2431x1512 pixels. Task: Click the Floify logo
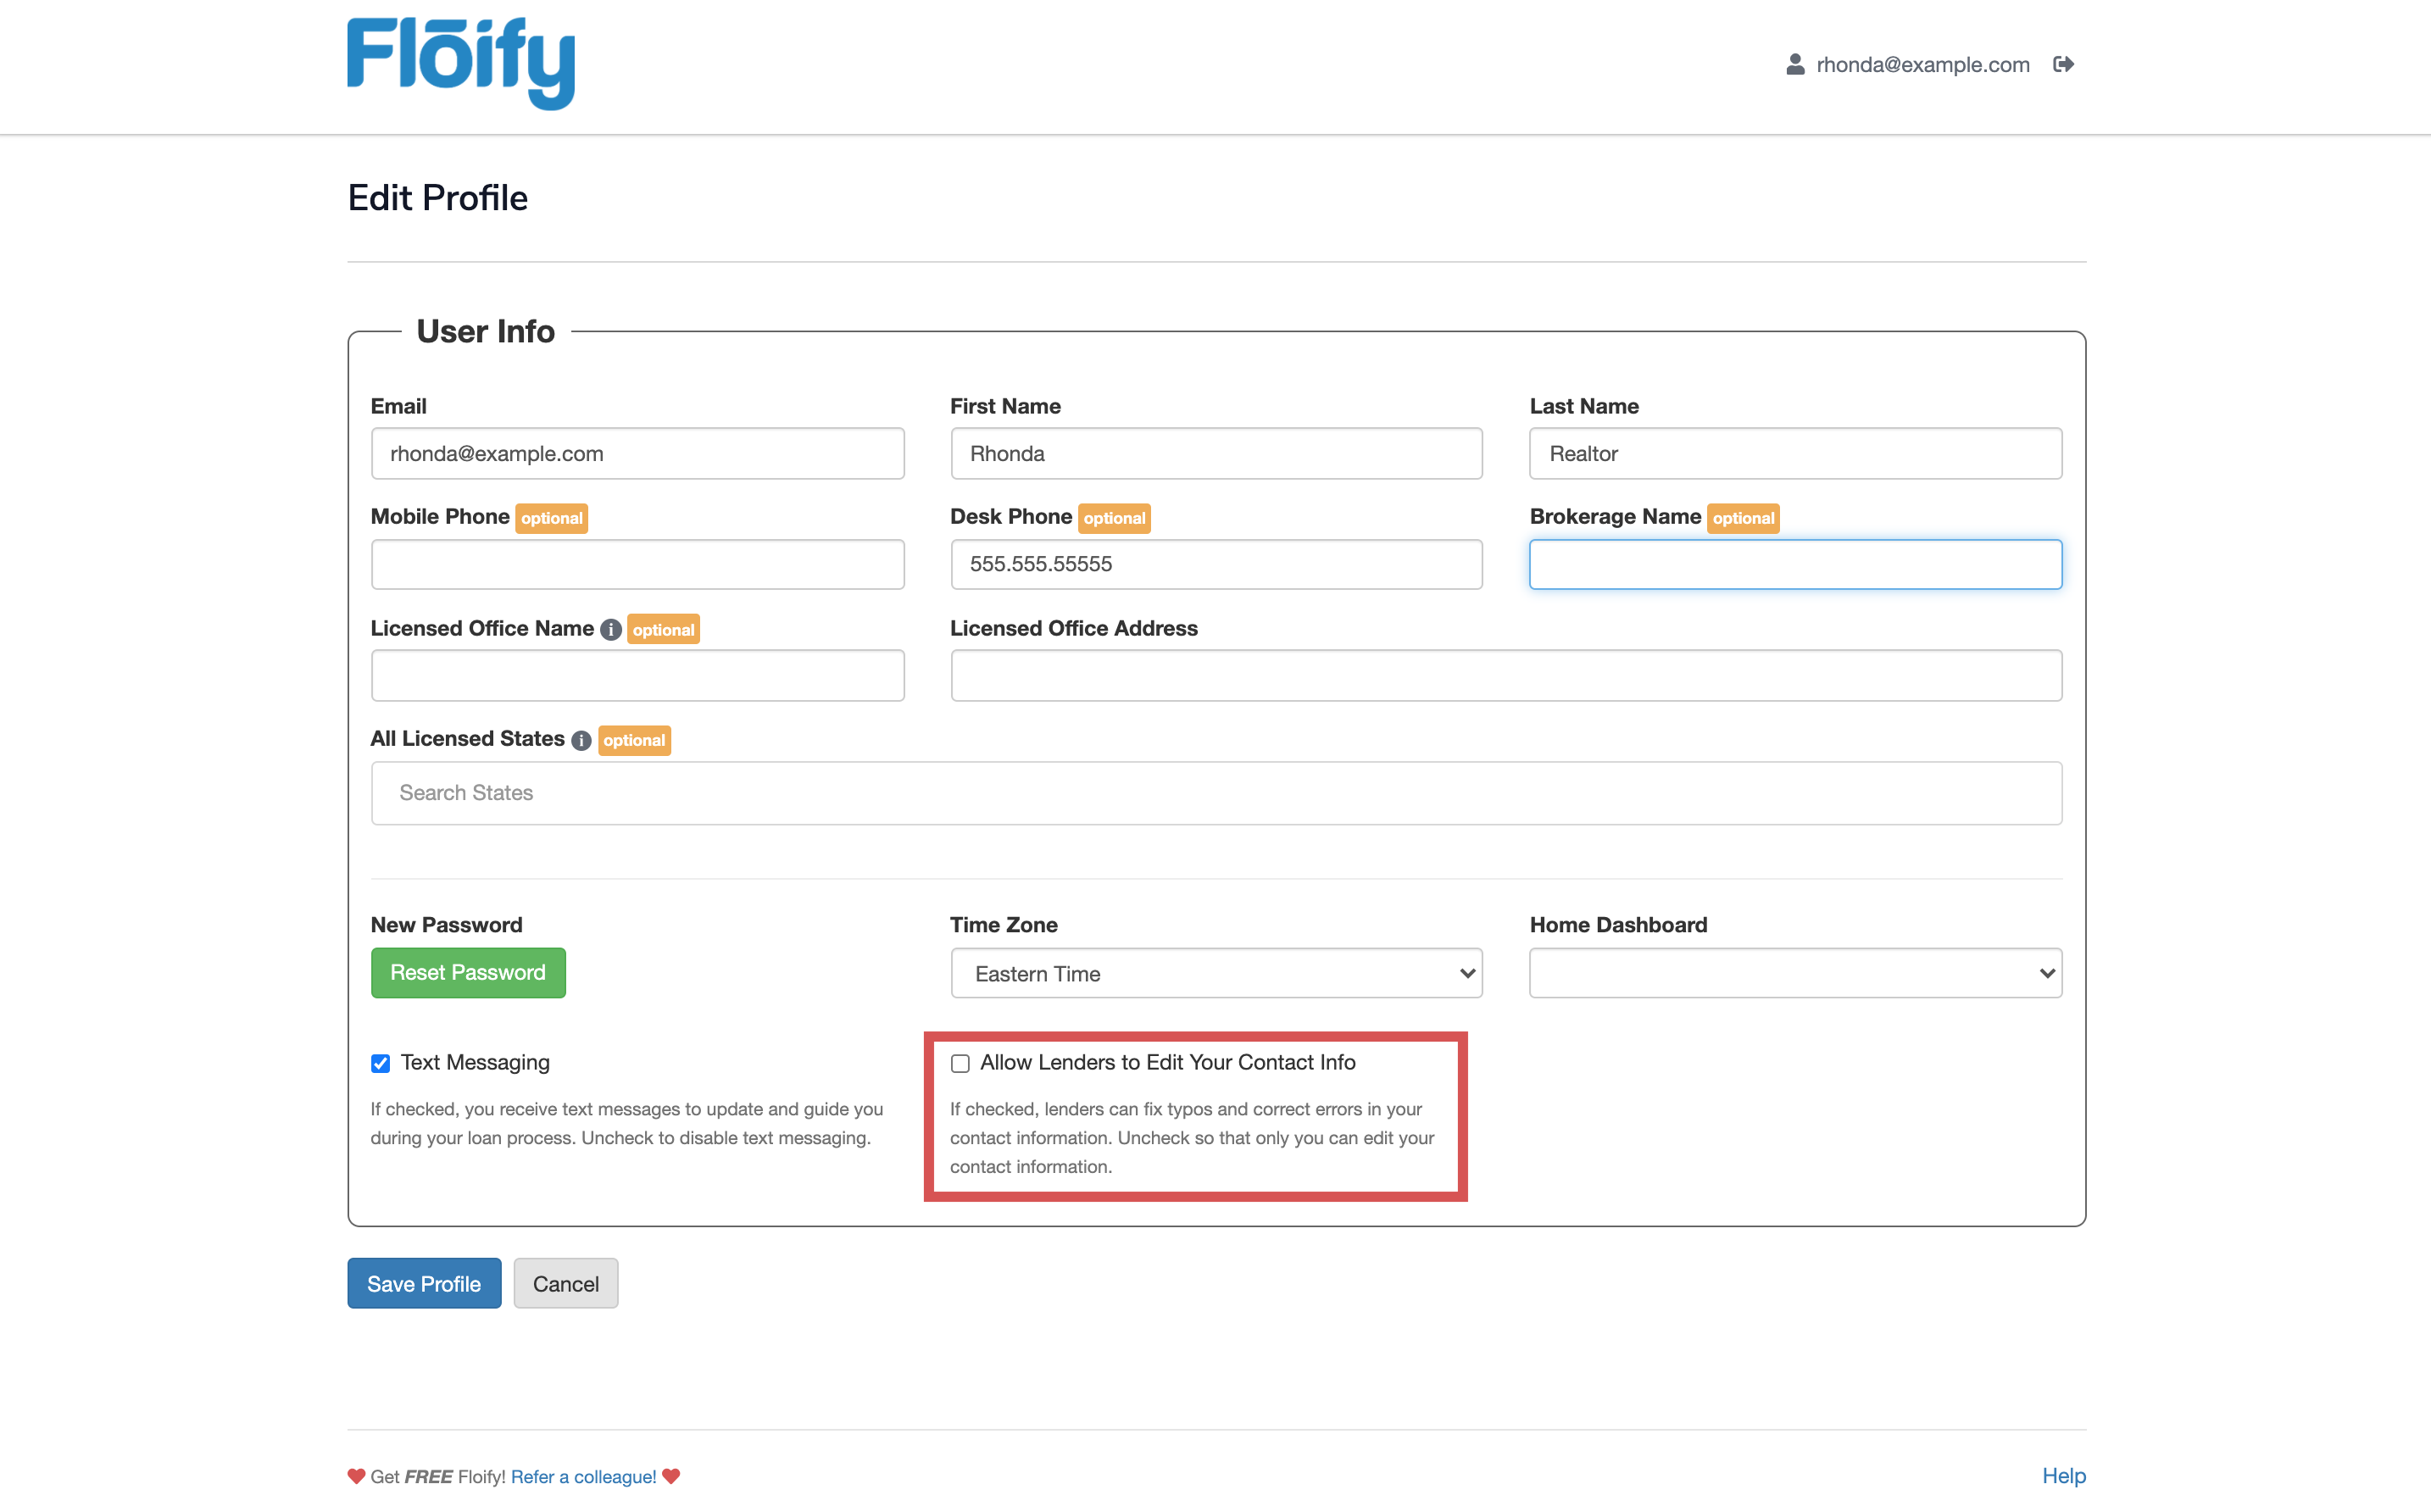(460, 63)
